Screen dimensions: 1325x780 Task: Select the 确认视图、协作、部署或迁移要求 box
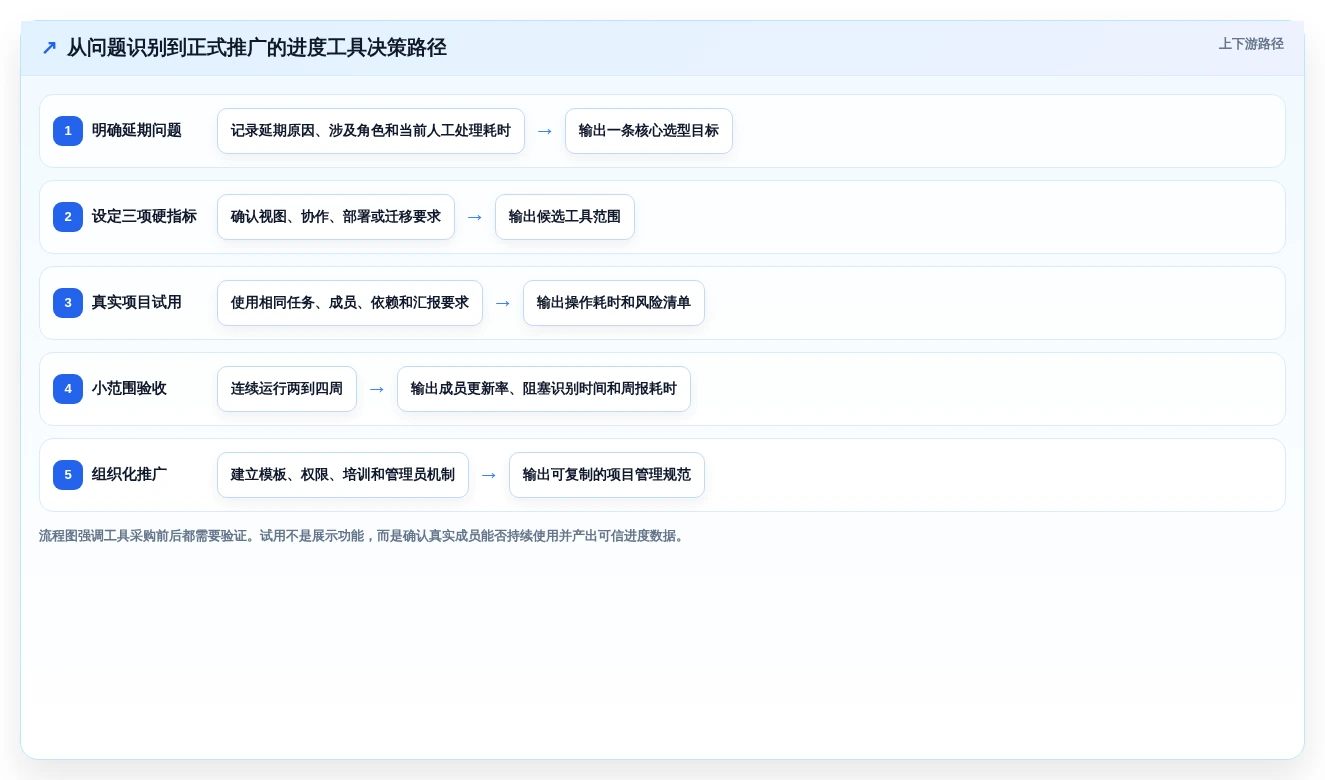click(336, 217)
